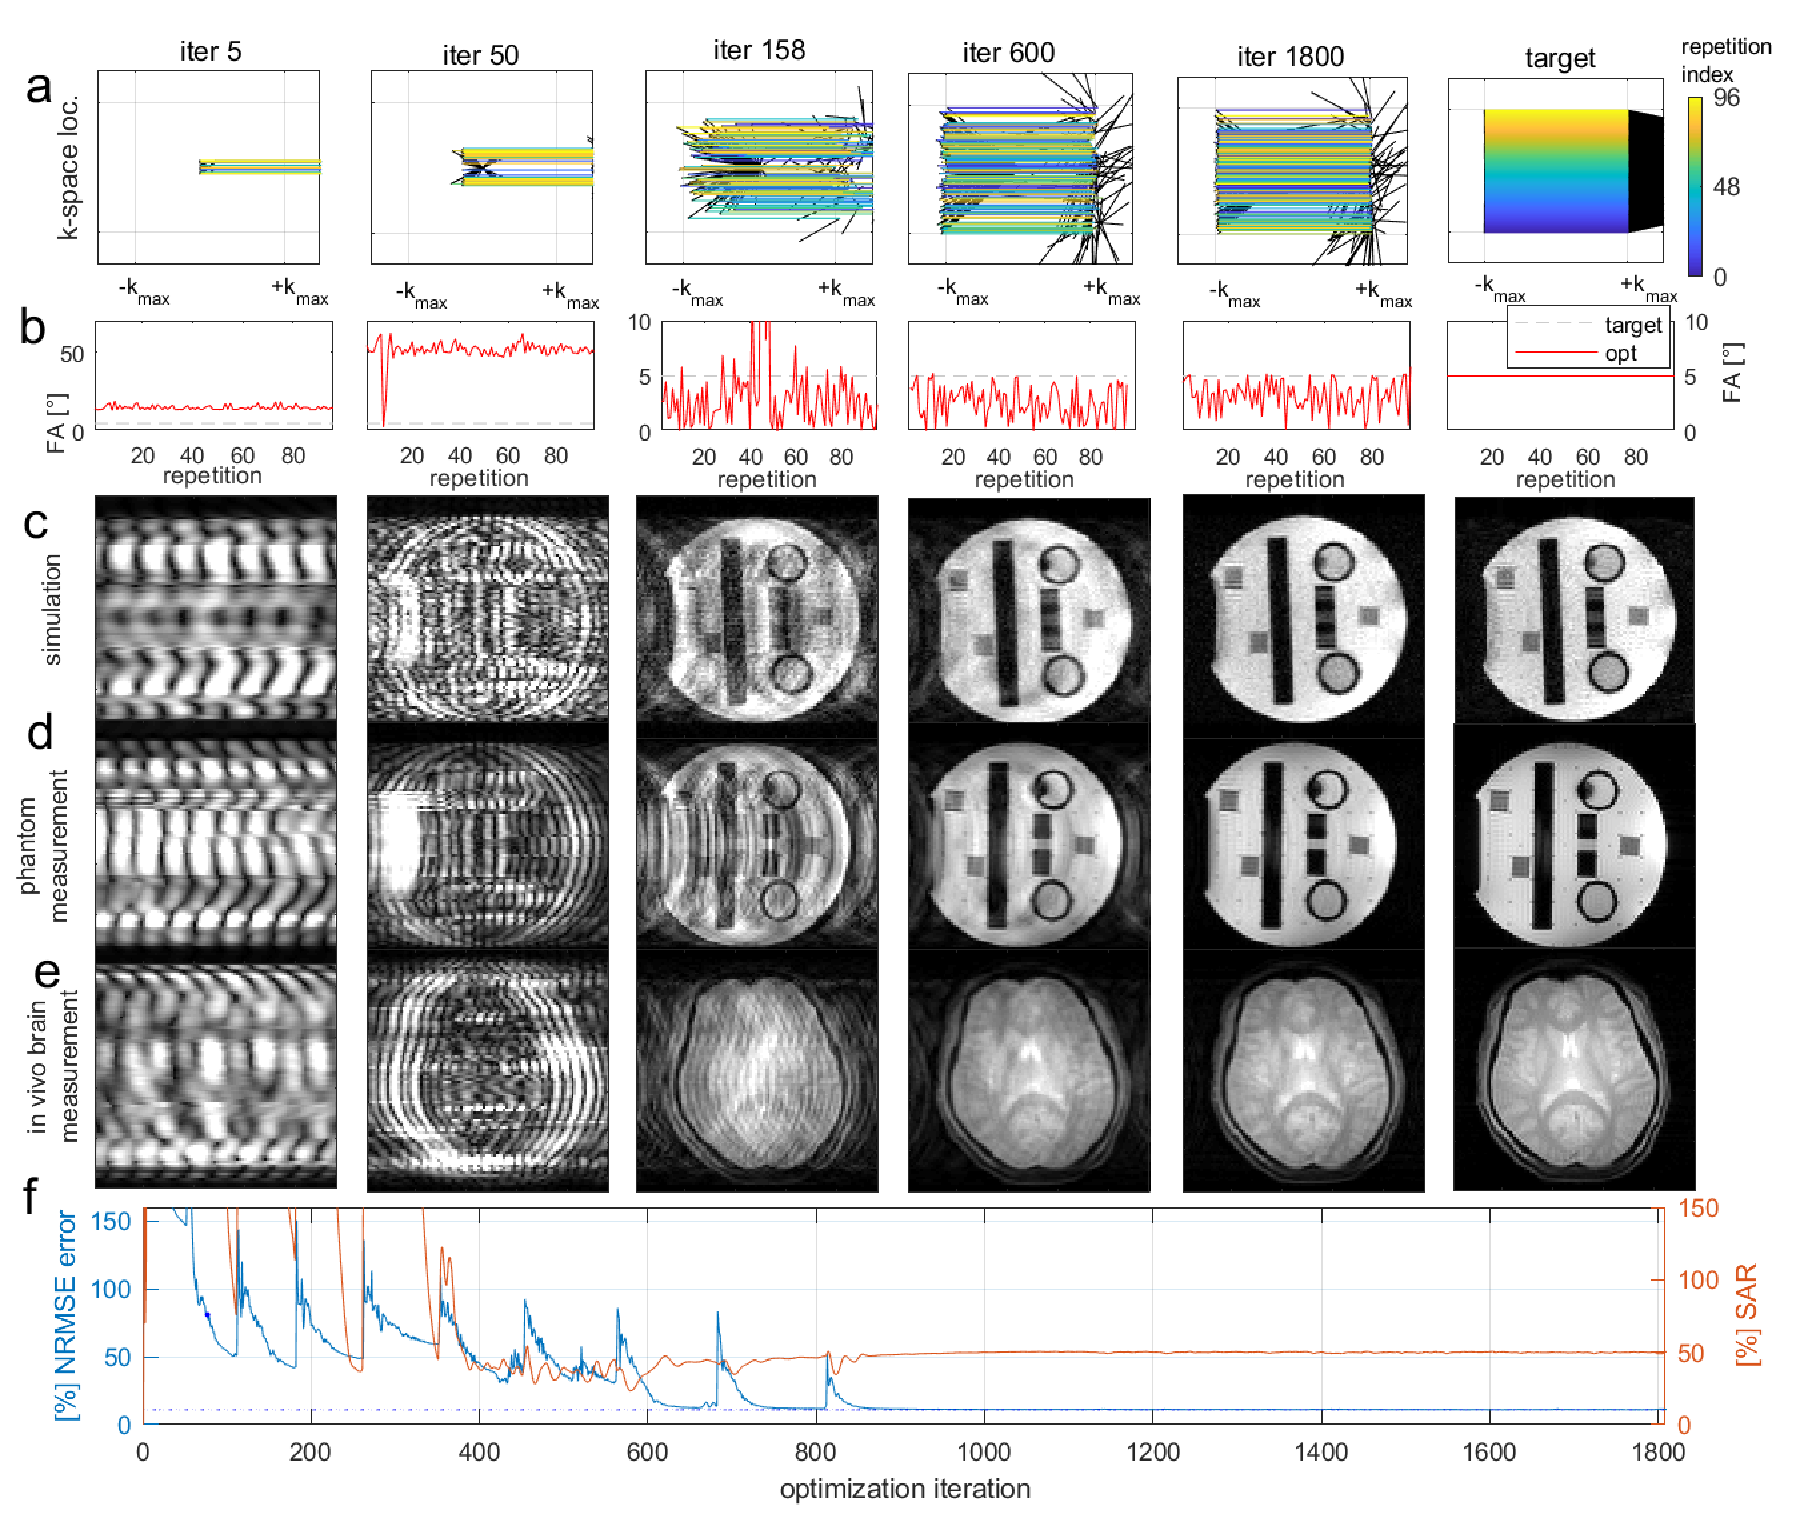Click the "iter 1800" column title
Viewport: 1798px width, 1516px height.
(x=1290, y=57)
